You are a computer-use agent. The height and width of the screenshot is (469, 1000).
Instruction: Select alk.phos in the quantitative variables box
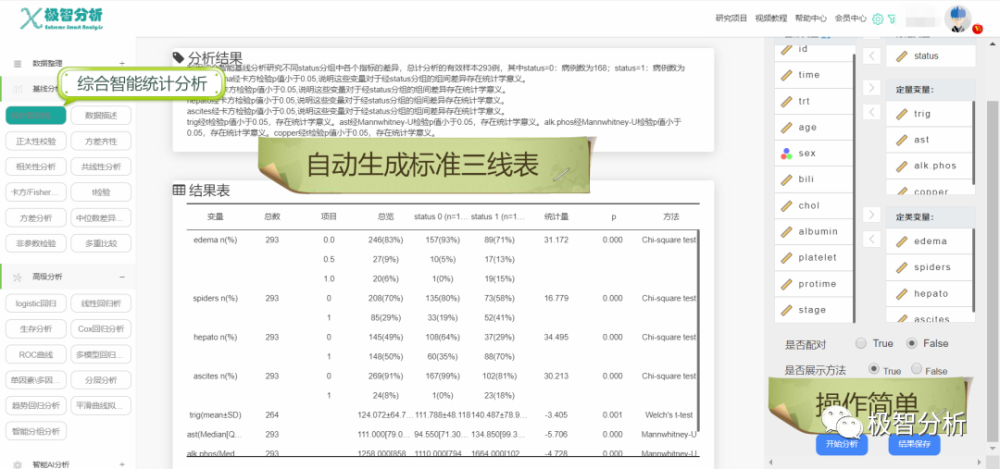[930, 166]
